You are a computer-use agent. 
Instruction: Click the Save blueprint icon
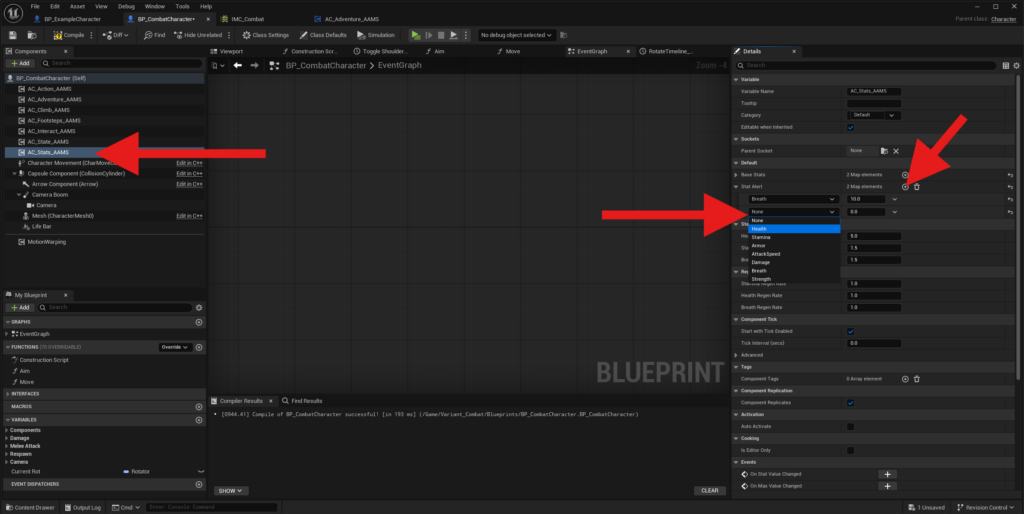click(x=12, y=35)
